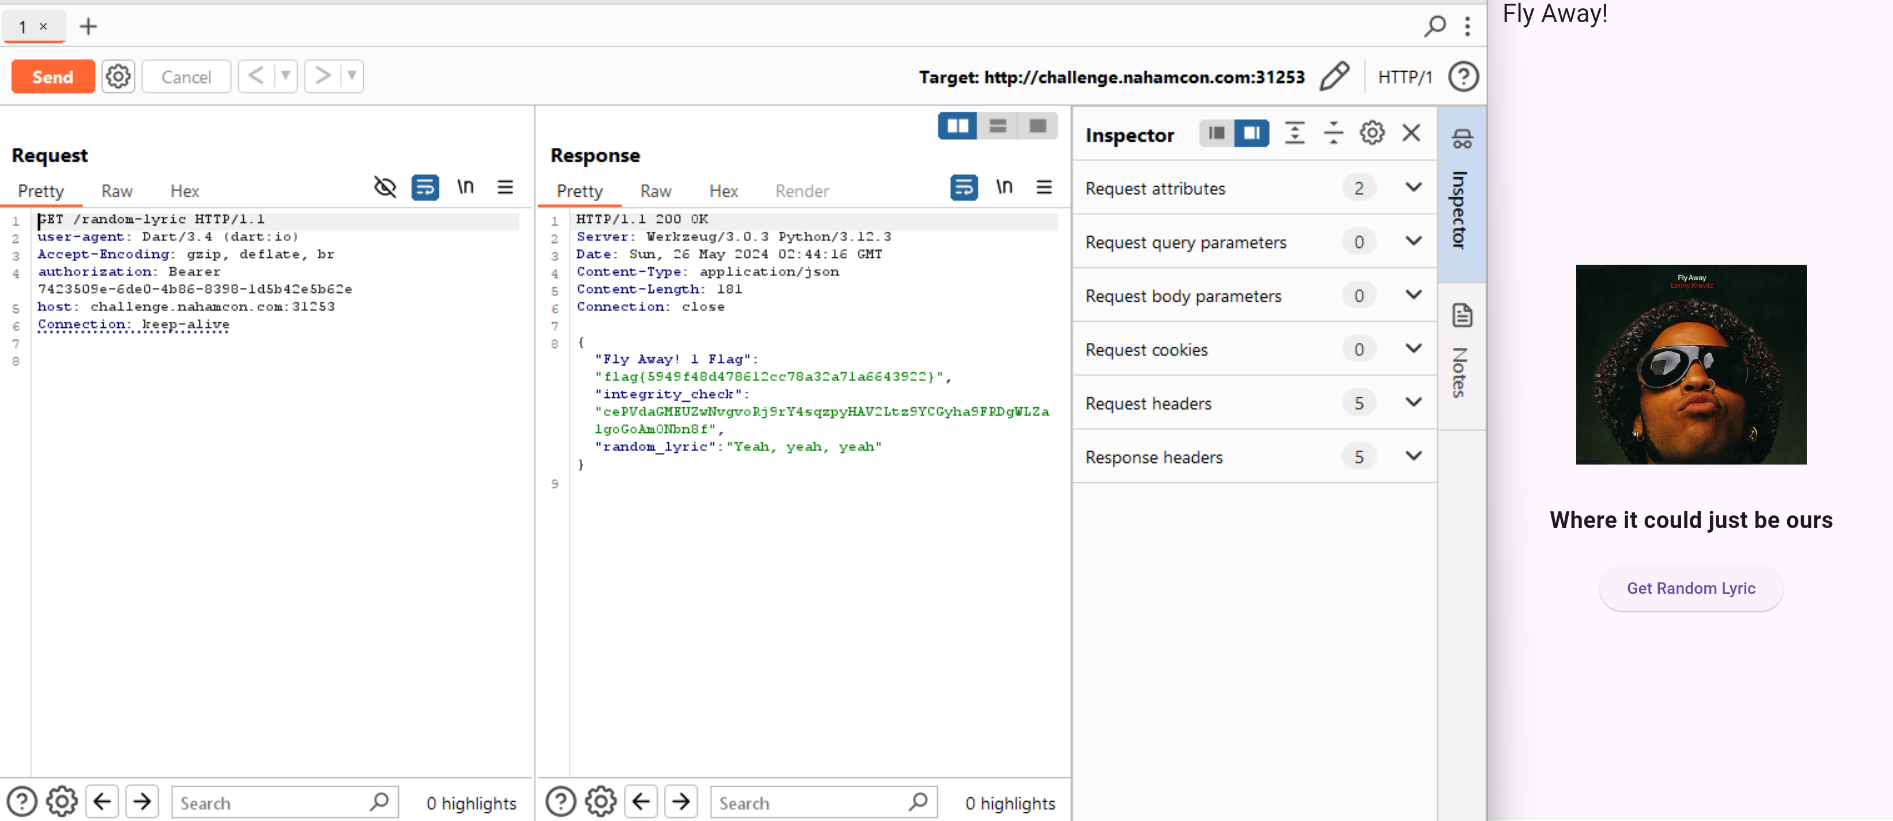This screenshot has height=821, width=1893.
Task: Click the authorization Bearer header line
Action: [195, 281]
